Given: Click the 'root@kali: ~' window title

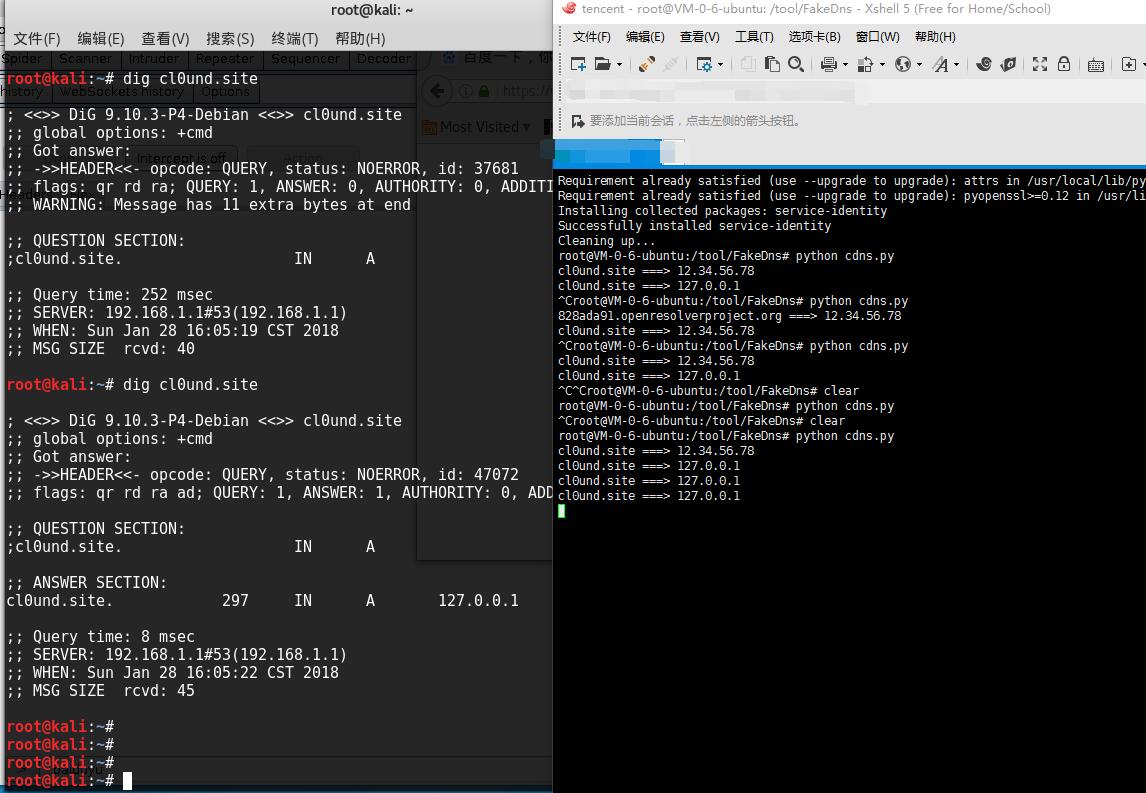Looking at the screenshot, I should point(372,10).
